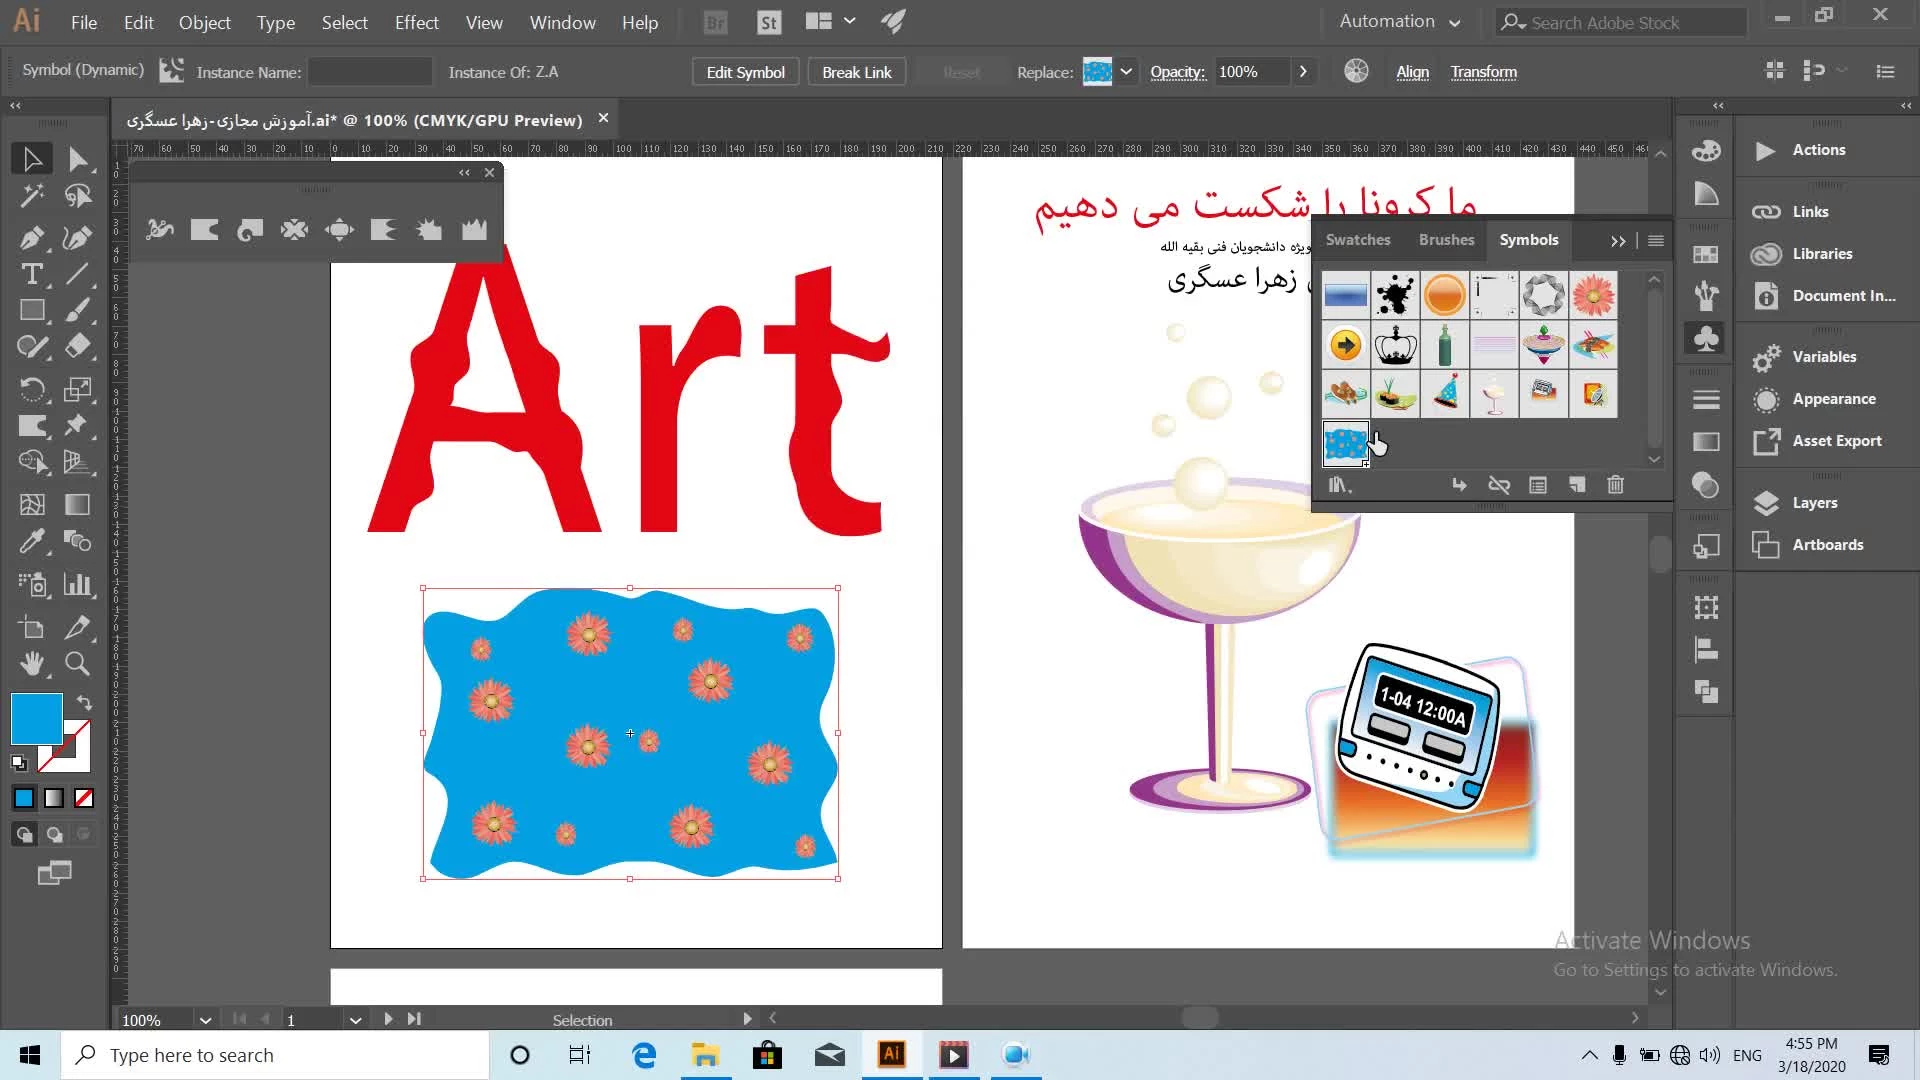Select the Hand tool
Viewport: 1920px width, 1080px height.
32,664
